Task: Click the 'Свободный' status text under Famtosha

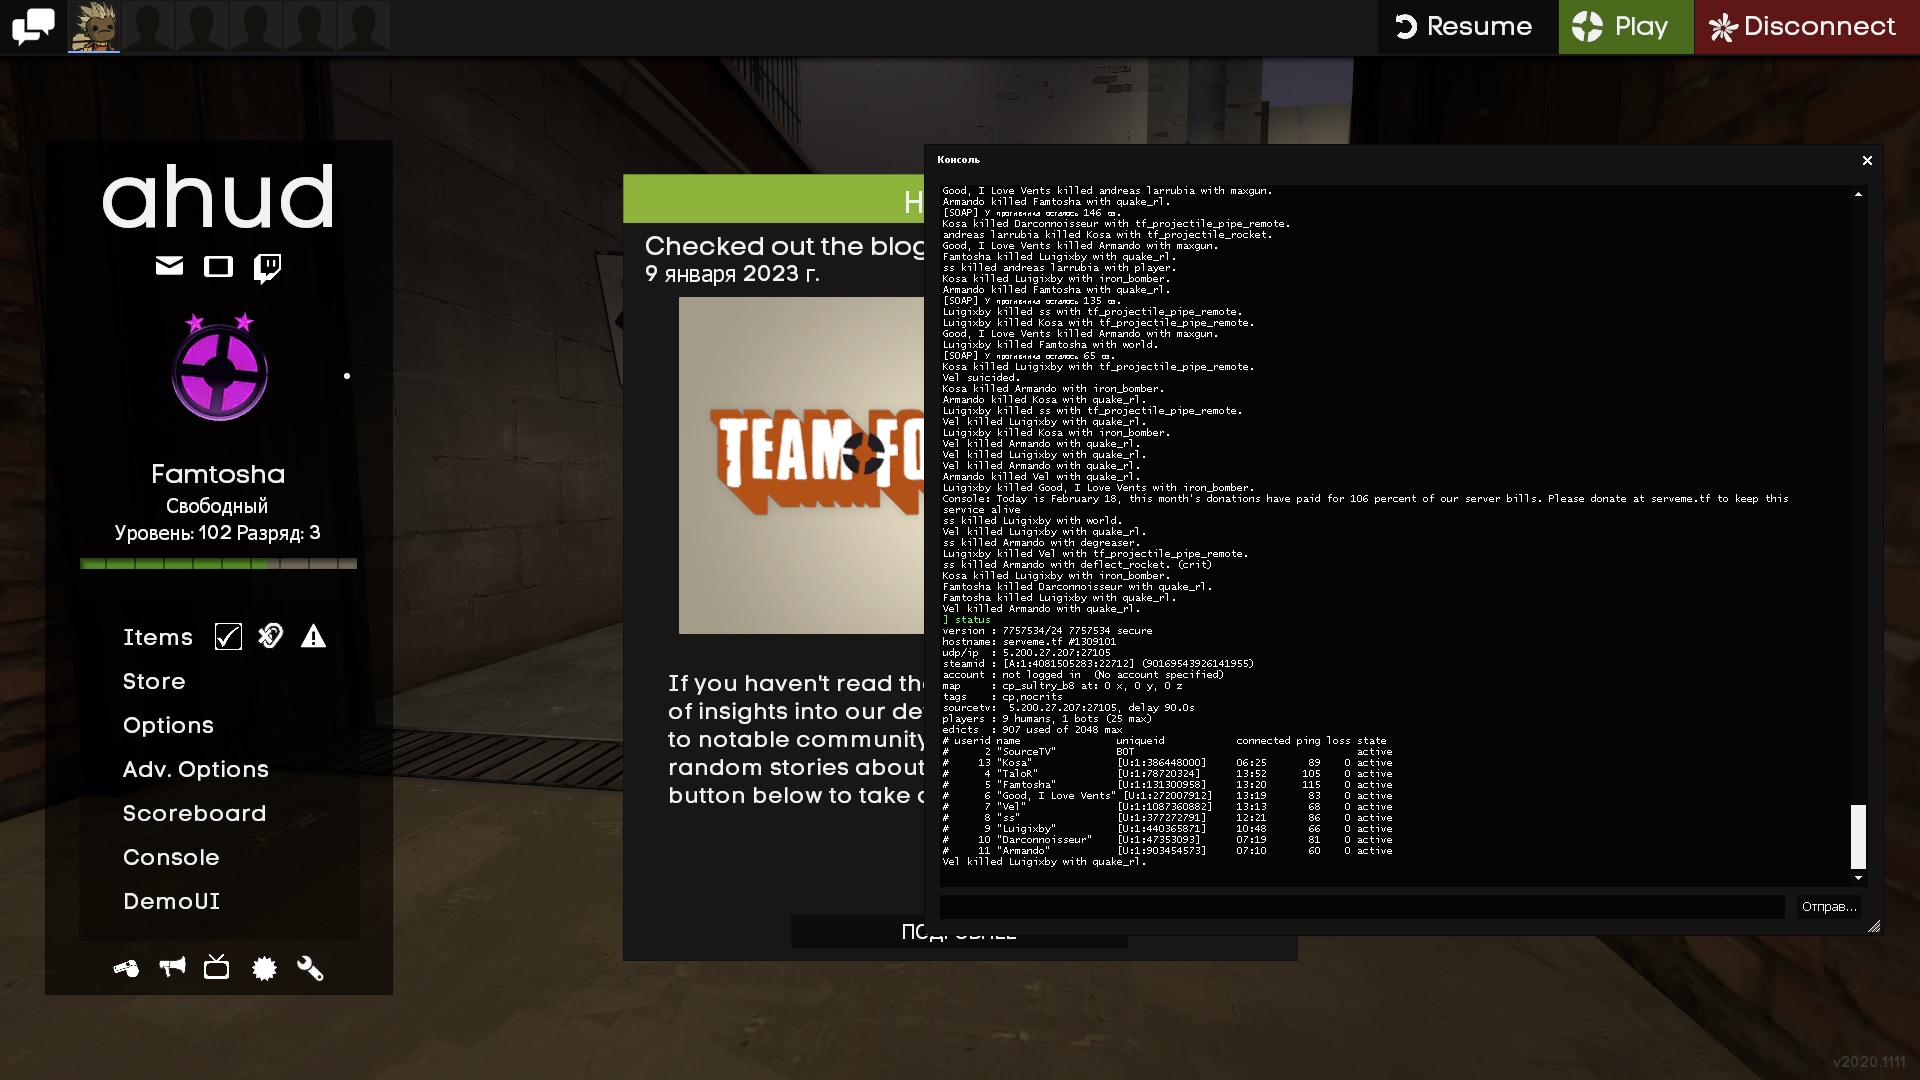Action: pos(217,506)
